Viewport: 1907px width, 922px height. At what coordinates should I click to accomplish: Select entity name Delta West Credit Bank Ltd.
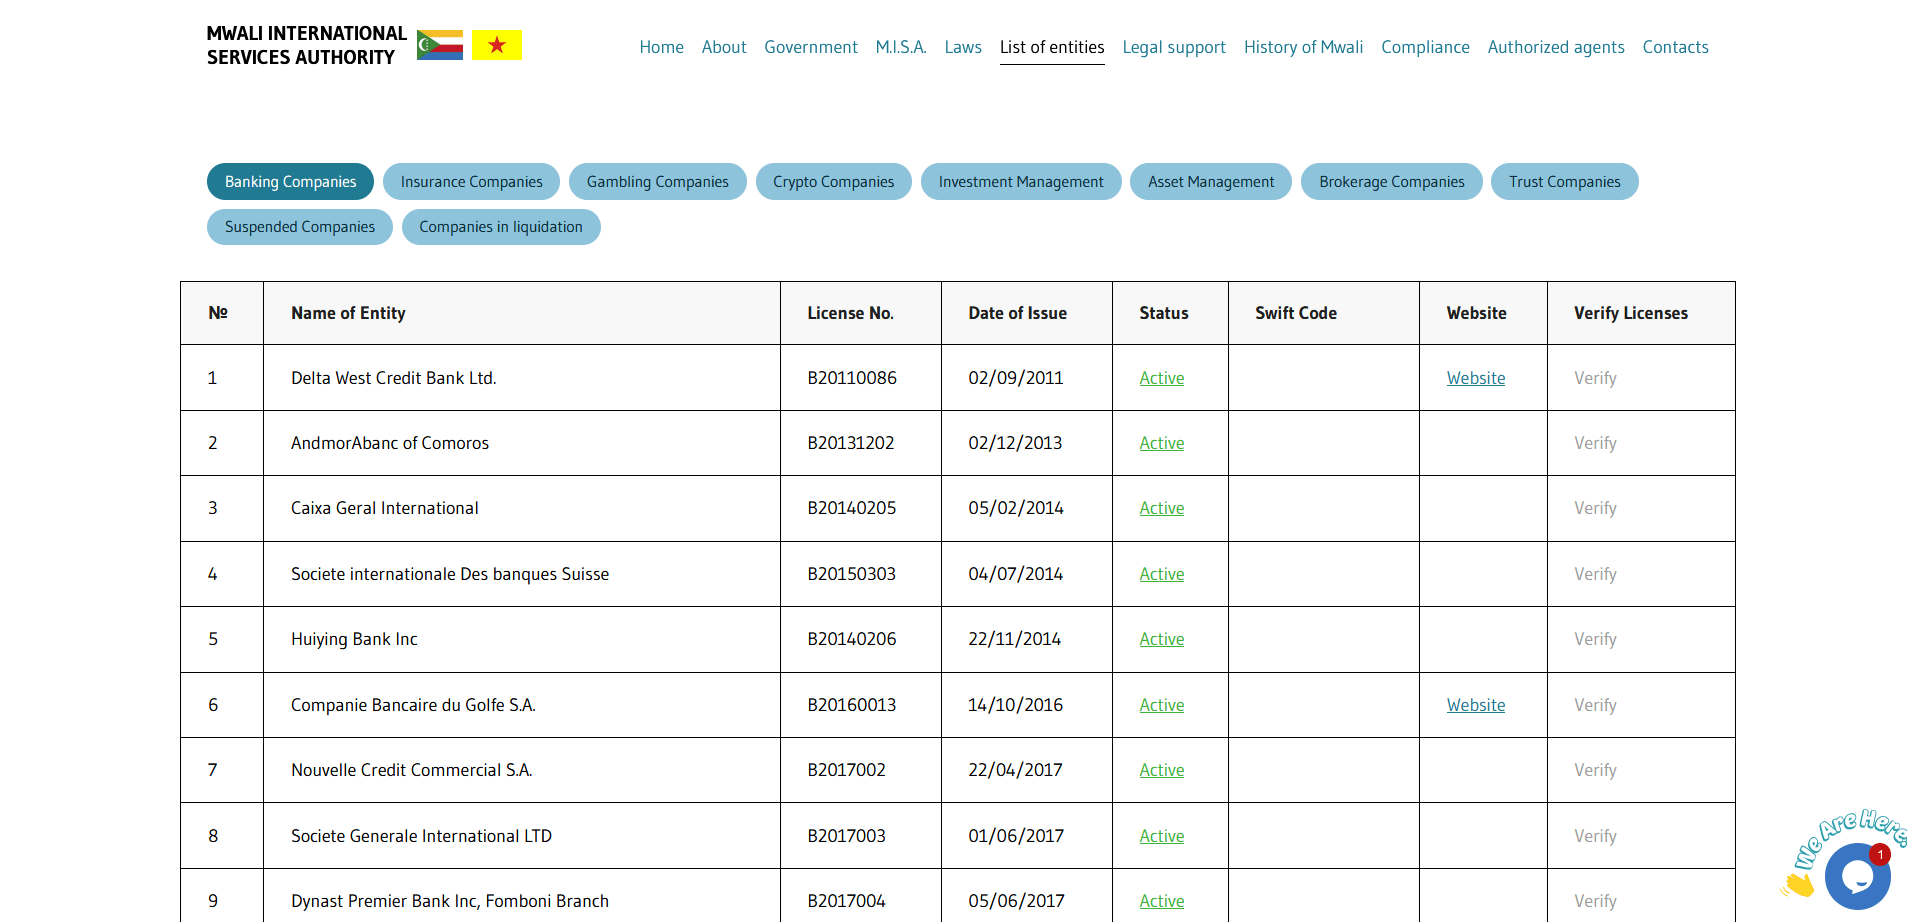click(x=393, y=378)
